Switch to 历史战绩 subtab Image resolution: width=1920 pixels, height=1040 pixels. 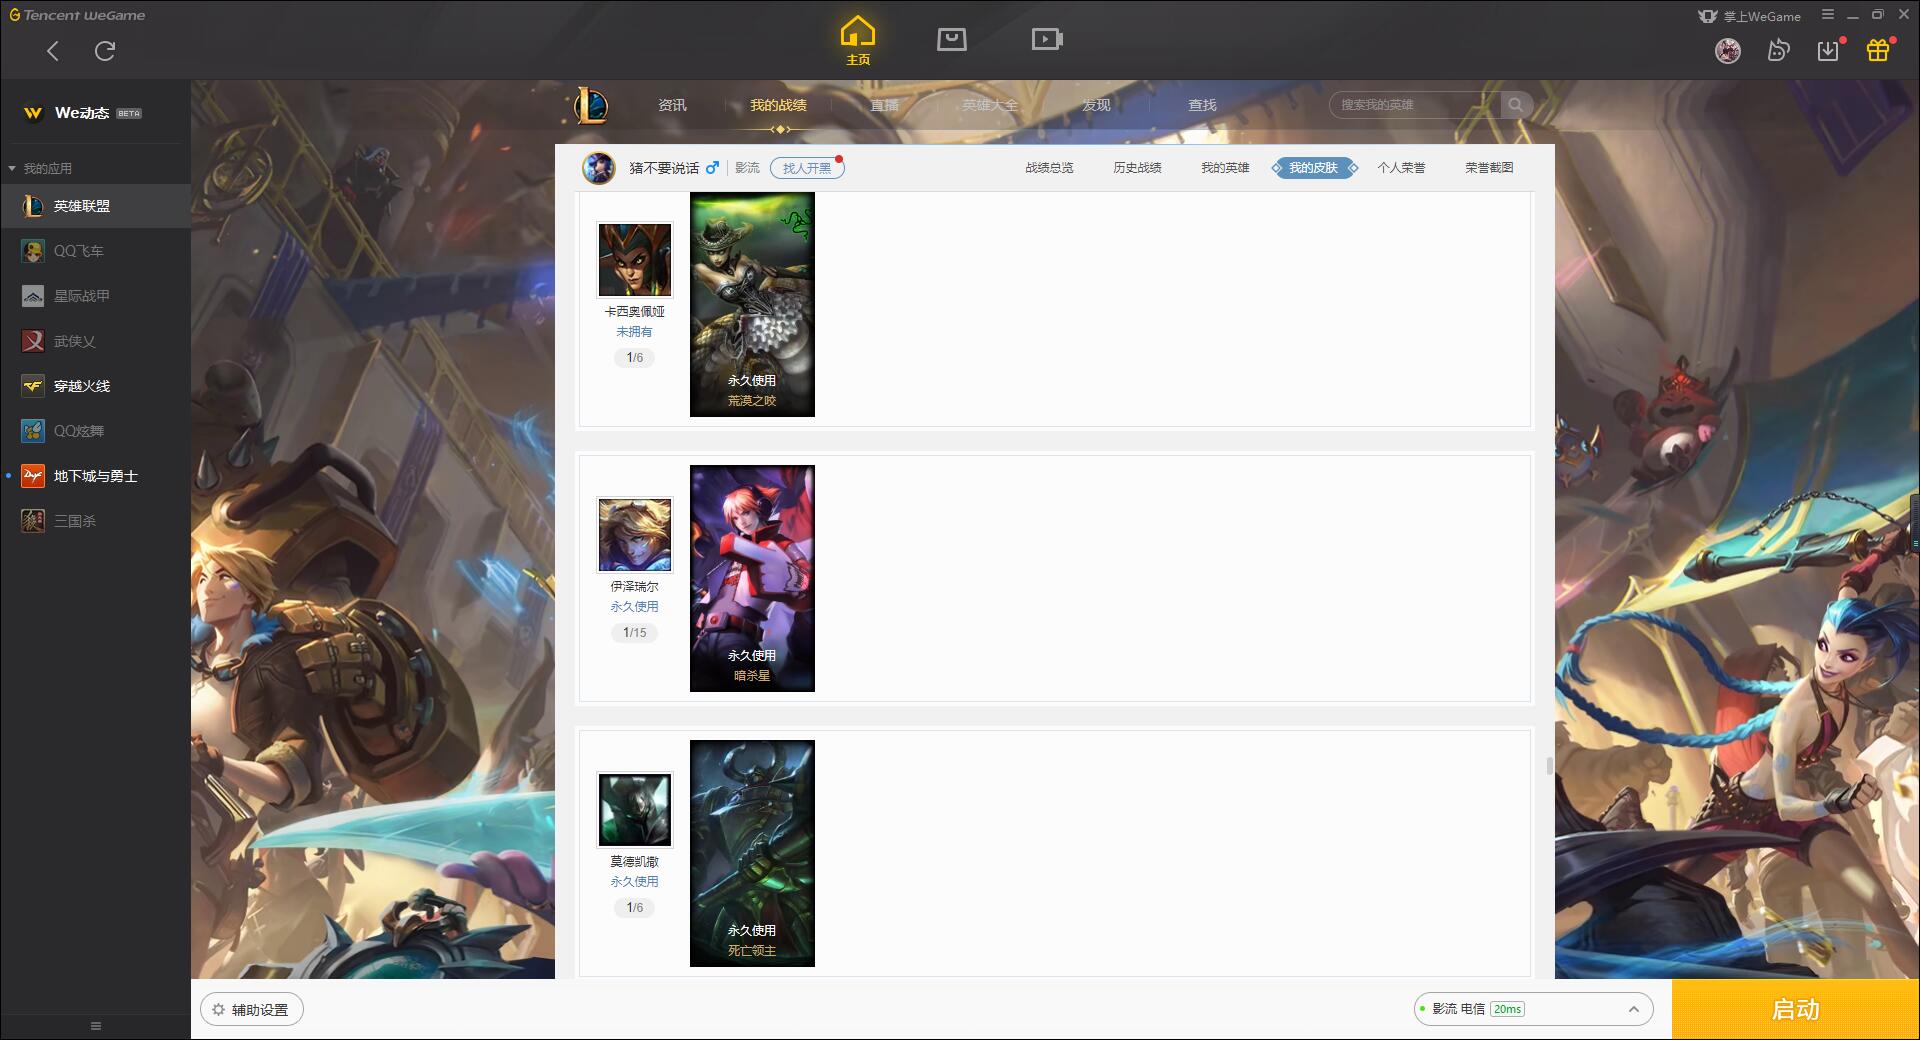pos(1137,168)
